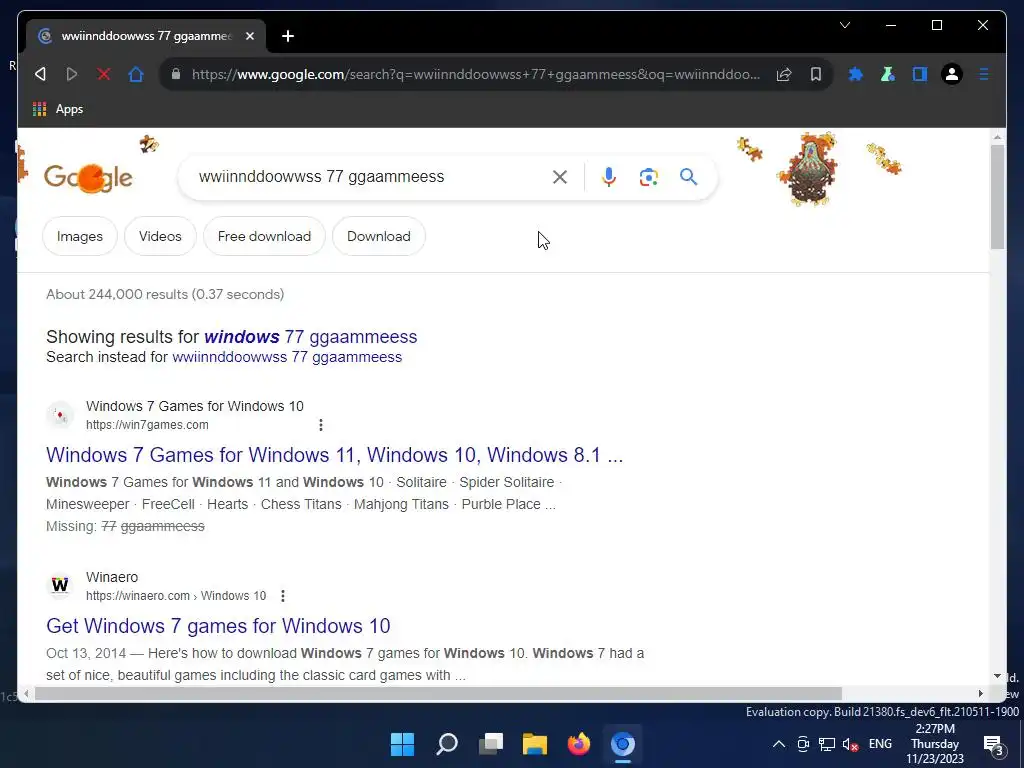Open corrected results for windows 77 ggaammeess
The width and height of the screenshot is (1024, 768).
(310, 337)
